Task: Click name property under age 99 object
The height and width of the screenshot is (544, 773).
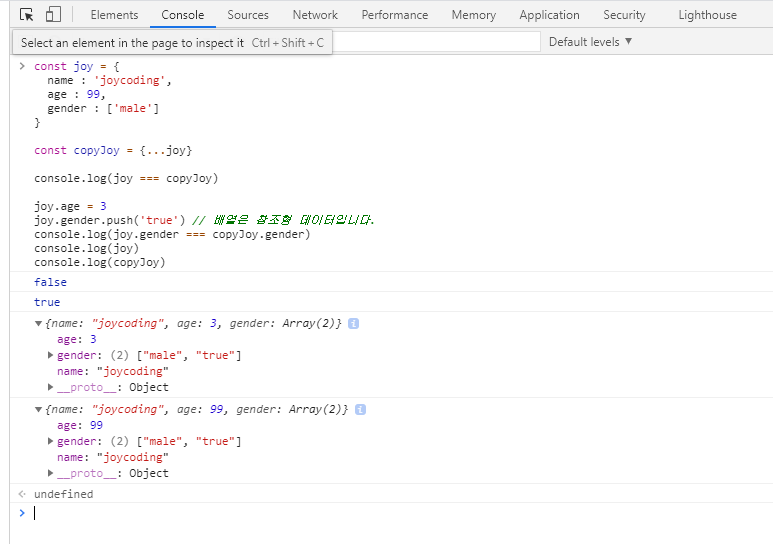Action: 112,457
